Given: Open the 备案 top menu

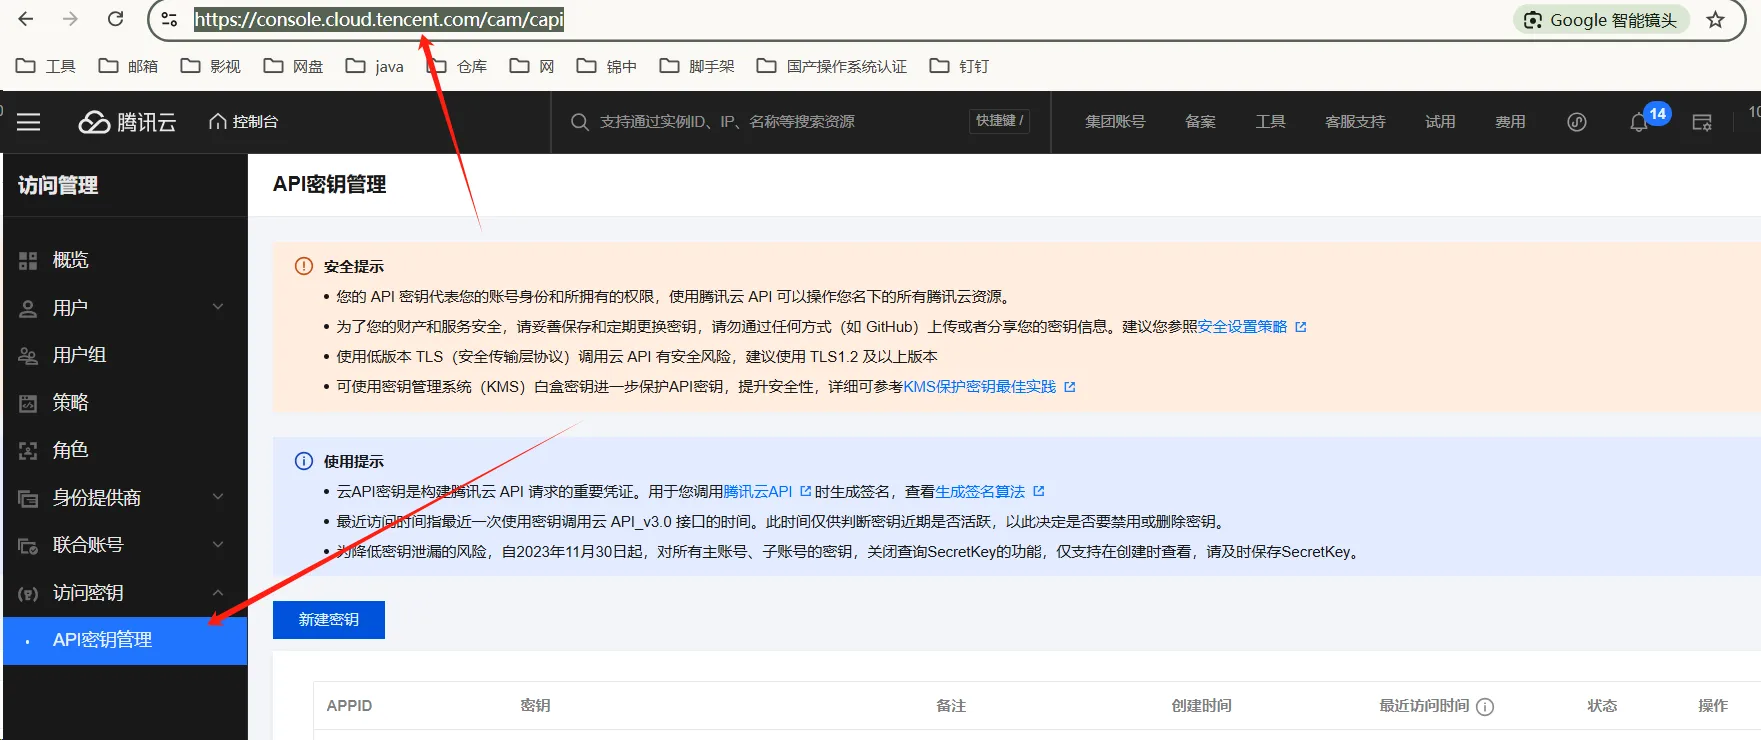Looking at the screenshot, I should [1200, 122].
